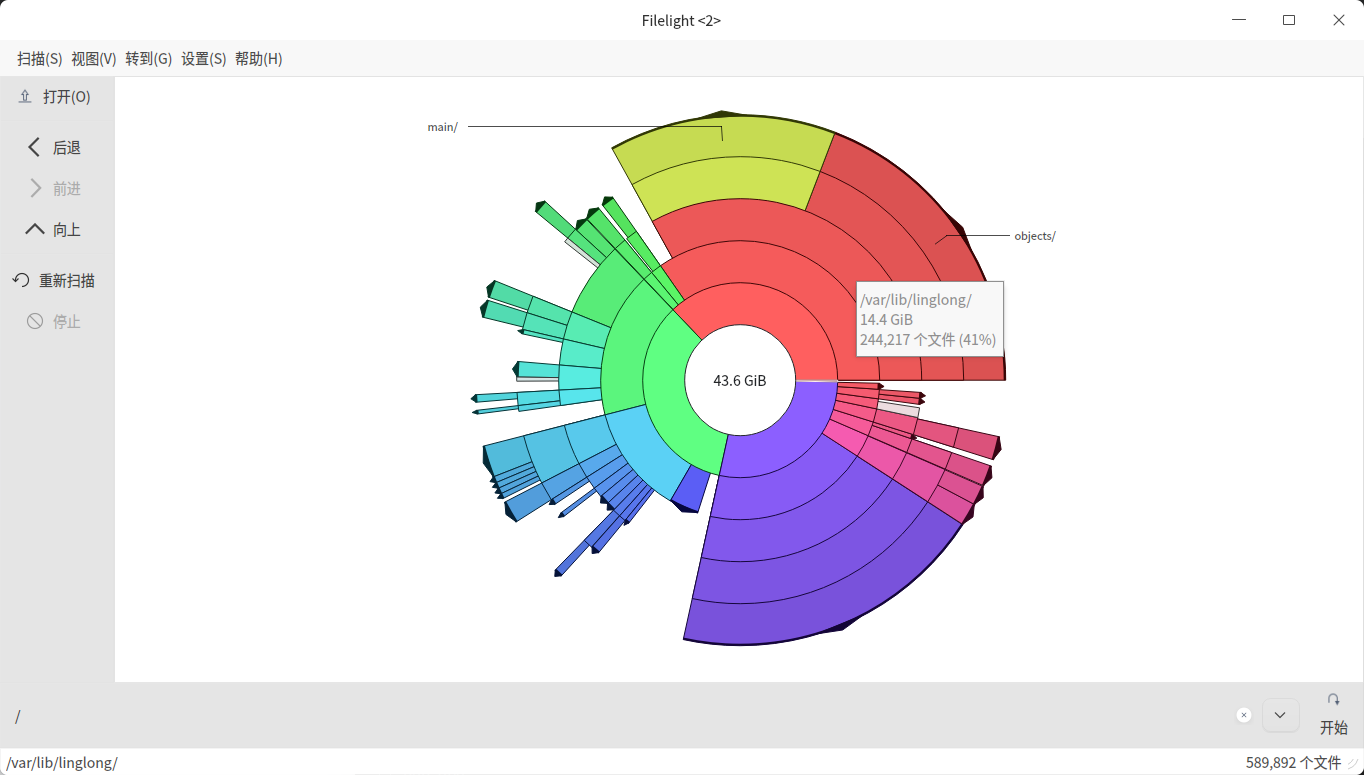This screenshot has width=1364, height=775.
Task: Click the 43.6 GiB center circle
Action: (740, 380)
